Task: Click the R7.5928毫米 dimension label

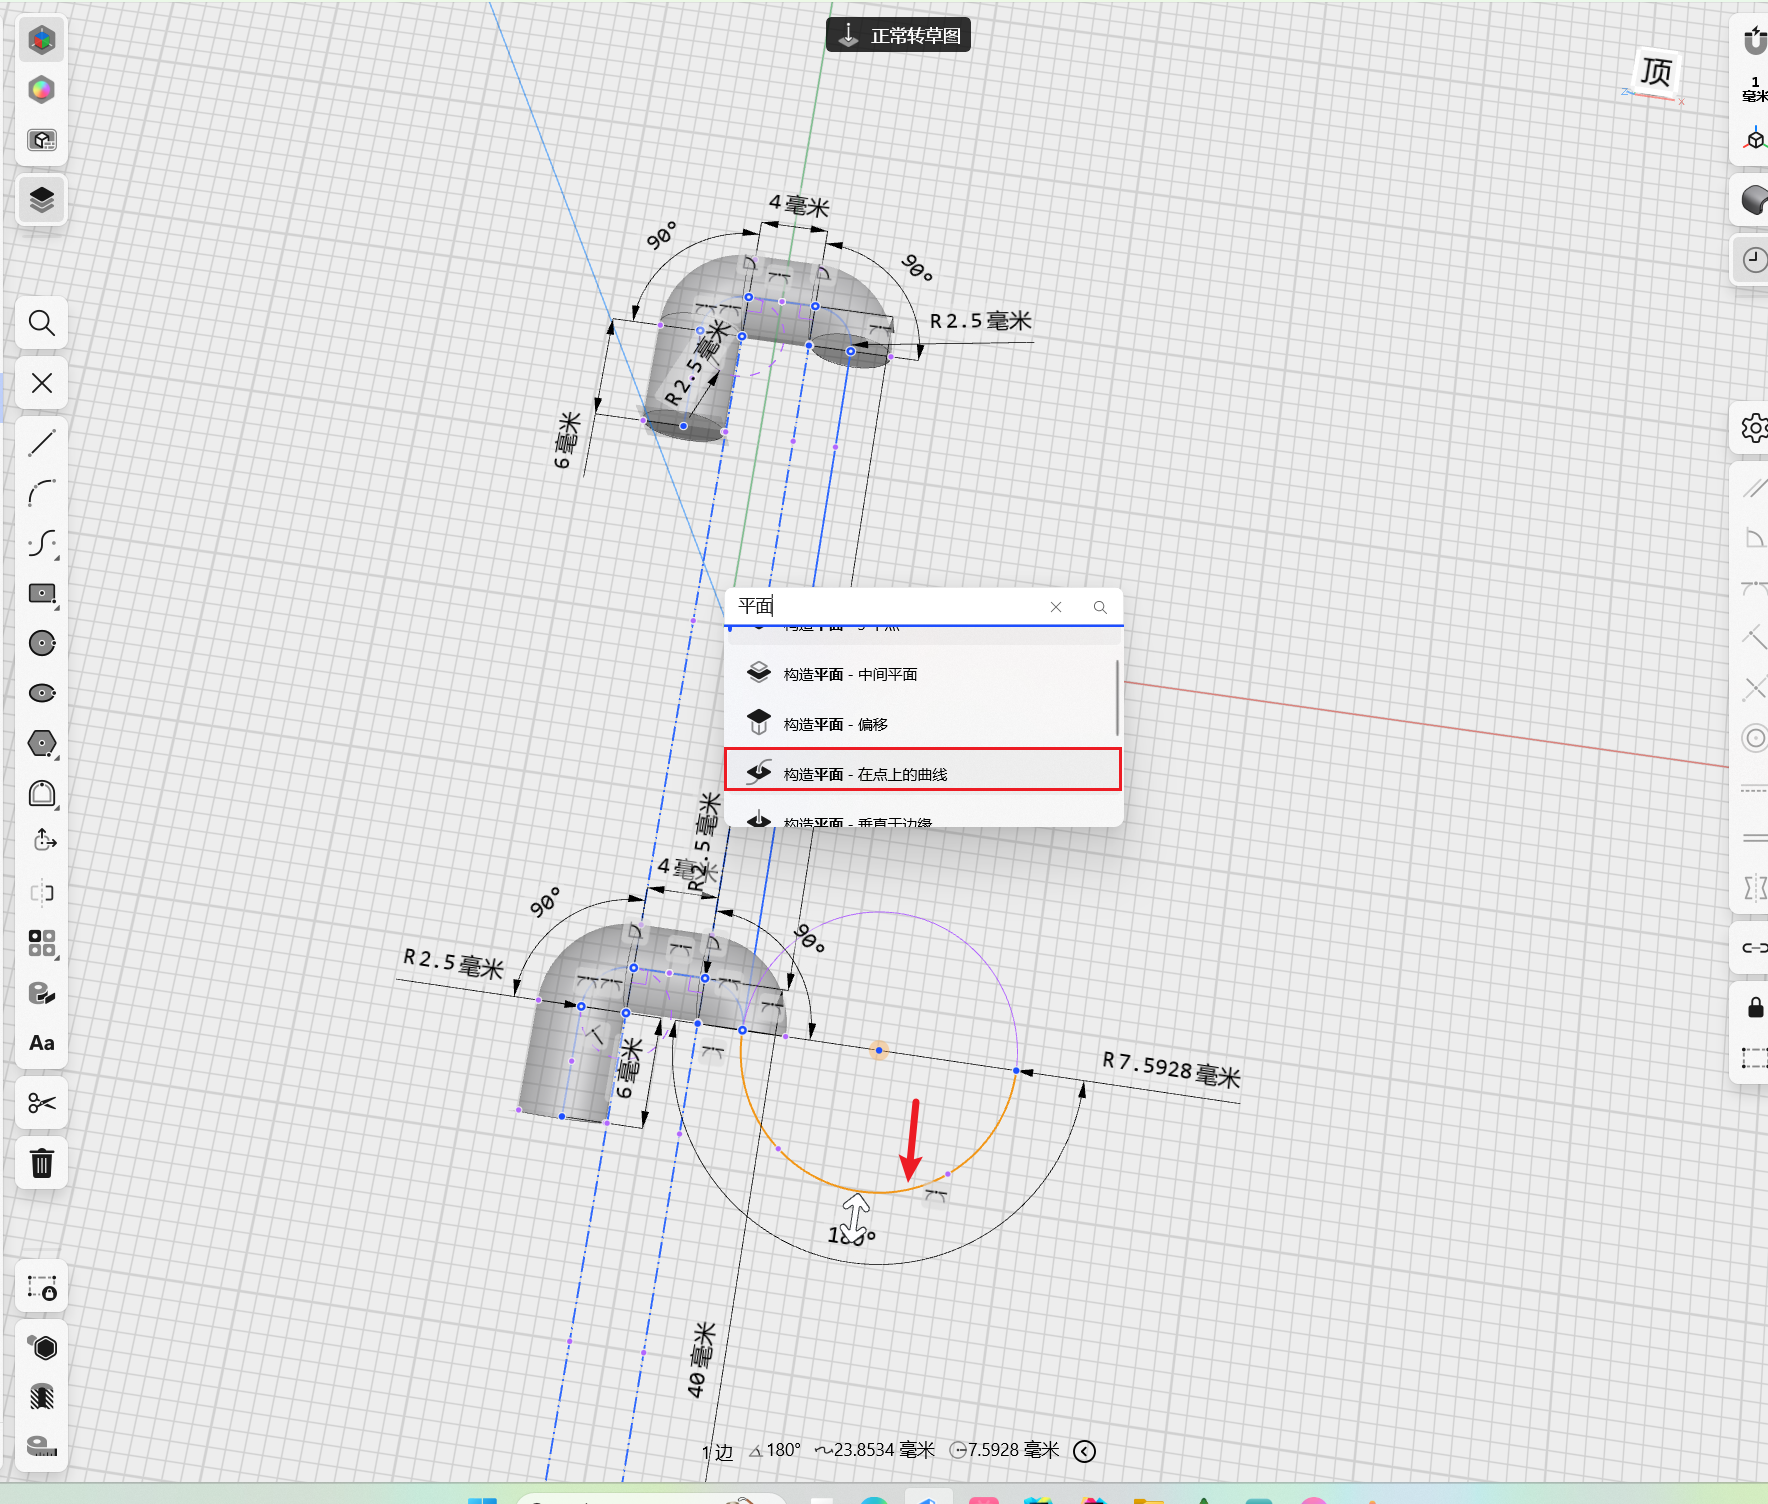Action: tap(1171, 1069)
